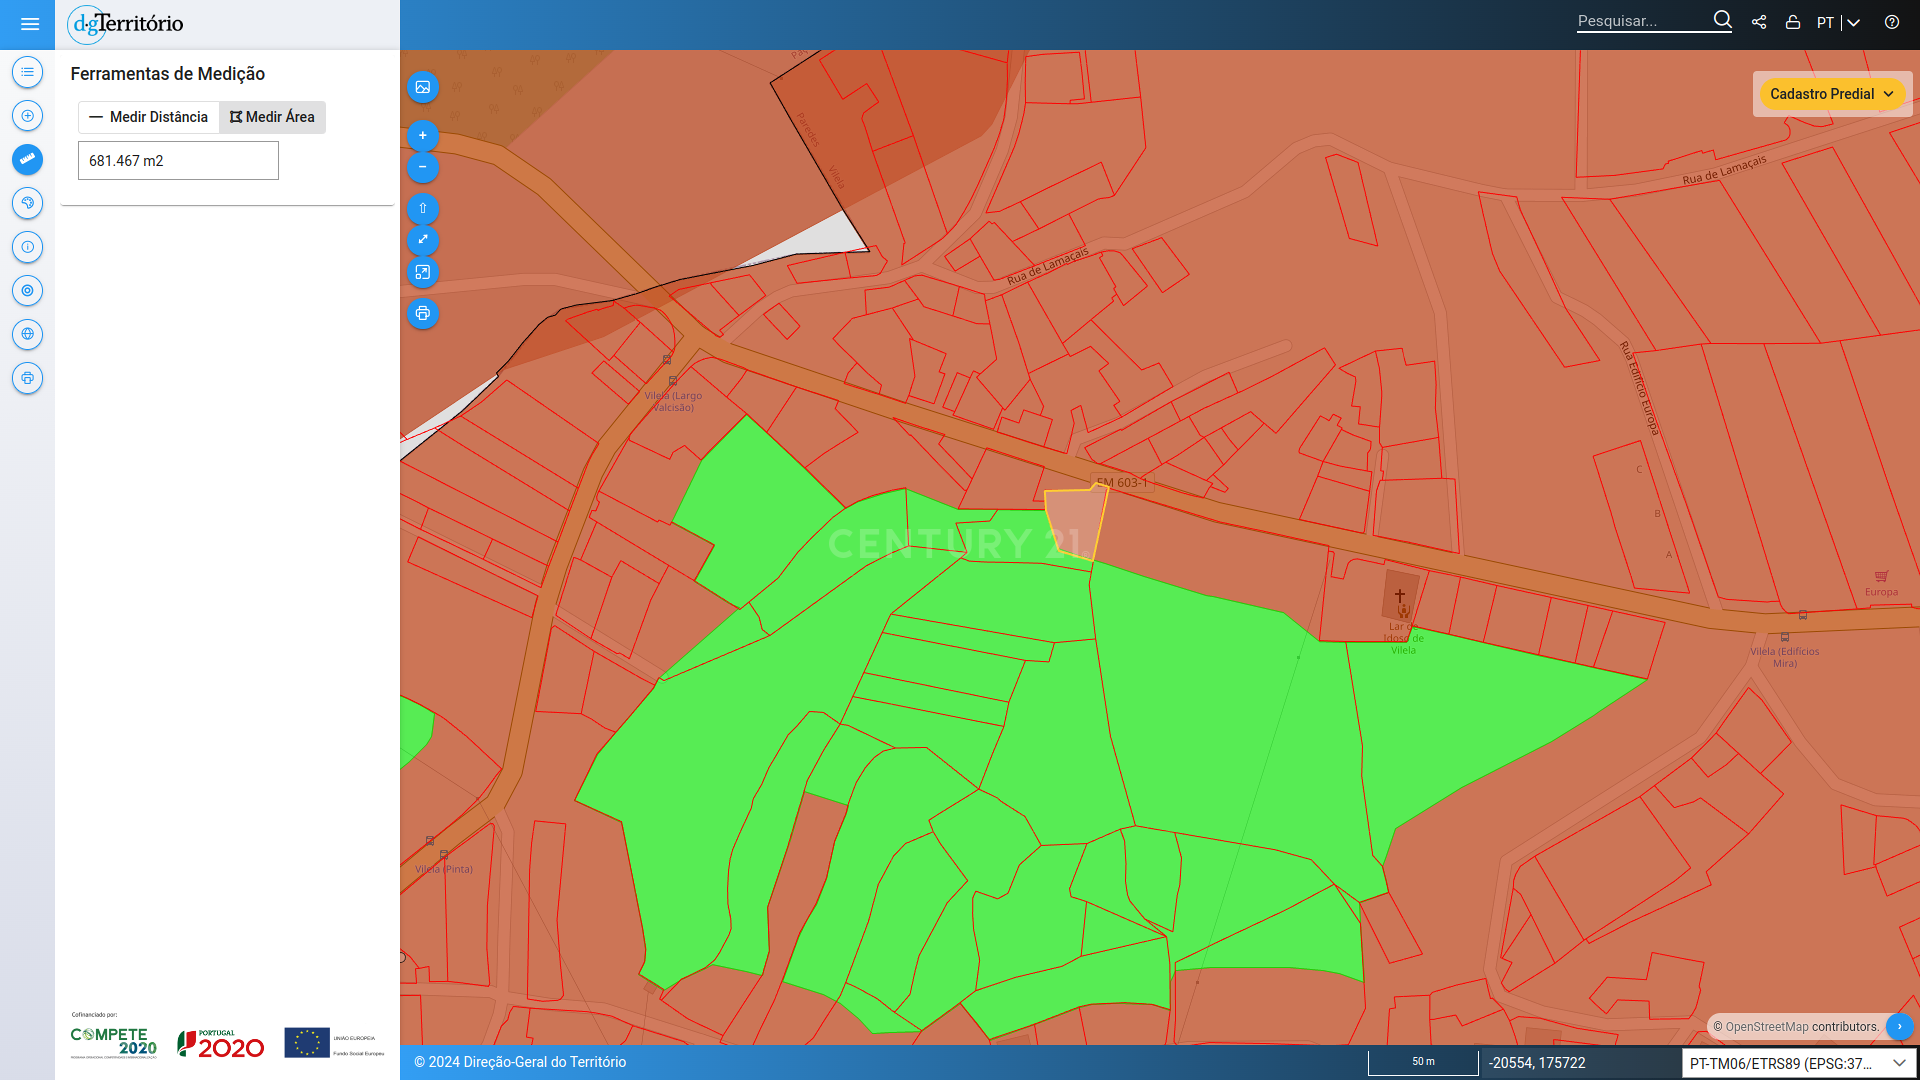1920x1080 pixels.
Task: Click the COMPETE 2020 logo
Action: coord(114,1042)
